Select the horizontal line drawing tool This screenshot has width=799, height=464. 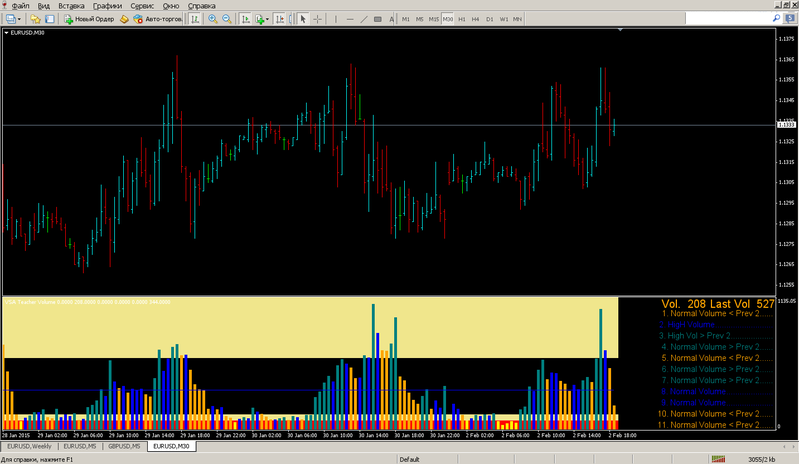(x=350, y=19)
